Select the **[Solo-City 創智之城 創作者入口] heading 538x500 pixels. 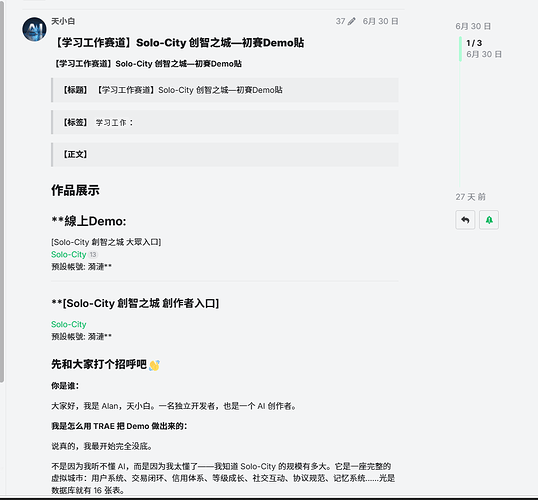tap(135, 303)
